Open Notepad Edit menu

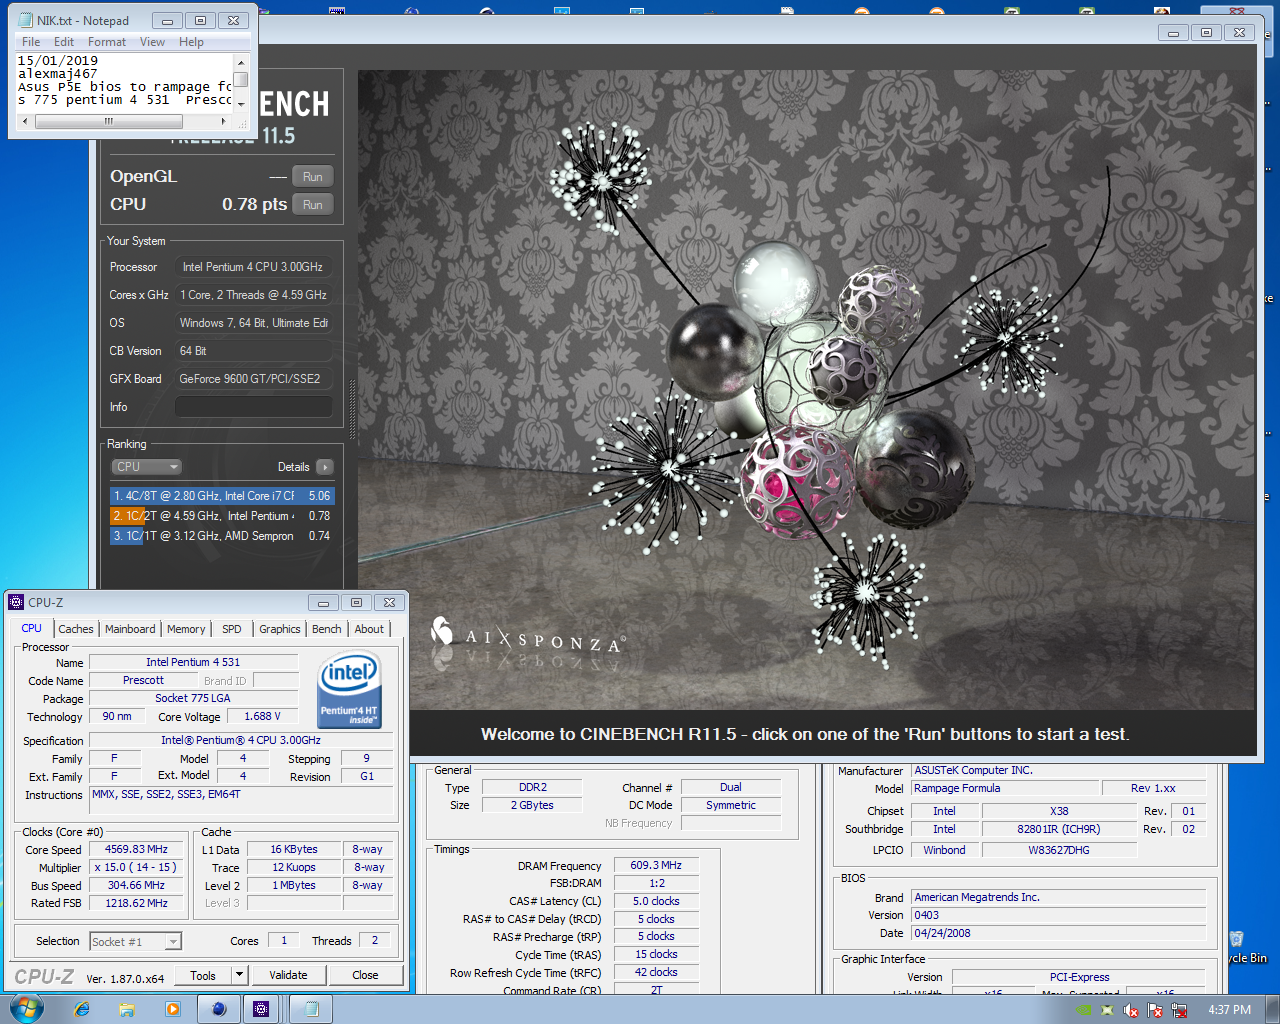[x=64, y=42]
